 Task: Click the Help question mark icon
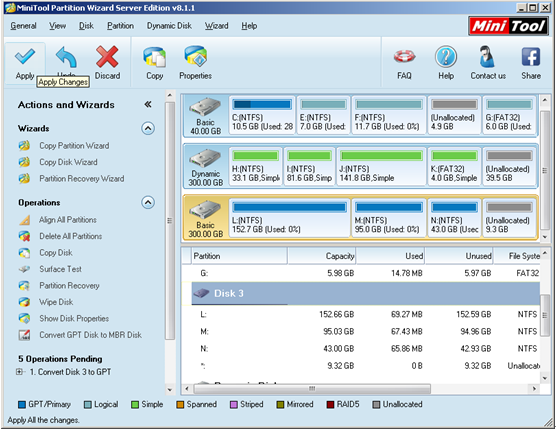coord(446,57)
